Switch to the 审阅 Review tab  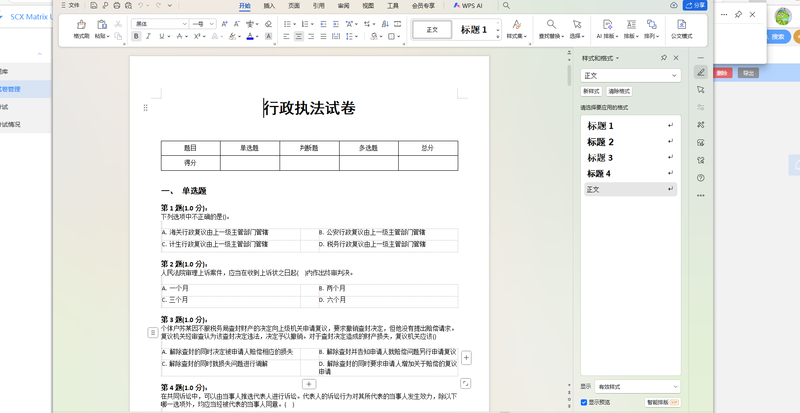[343, 6]
